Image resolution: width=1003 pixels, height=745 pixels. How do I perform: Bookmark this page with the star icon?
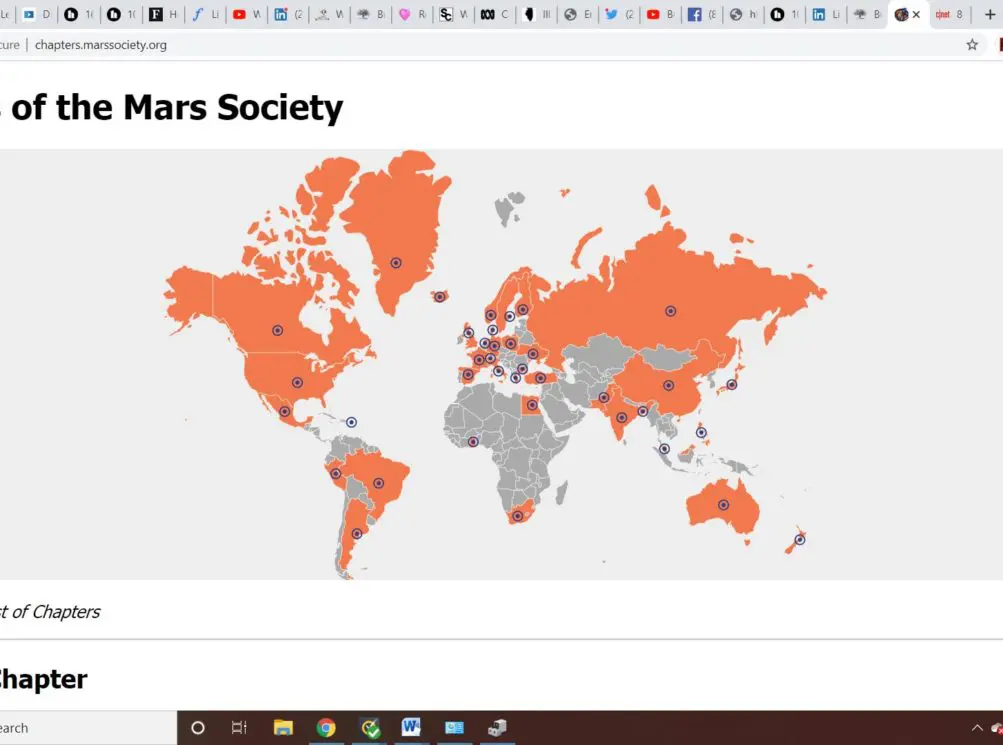pyautogui.click(x=972, y=45)
